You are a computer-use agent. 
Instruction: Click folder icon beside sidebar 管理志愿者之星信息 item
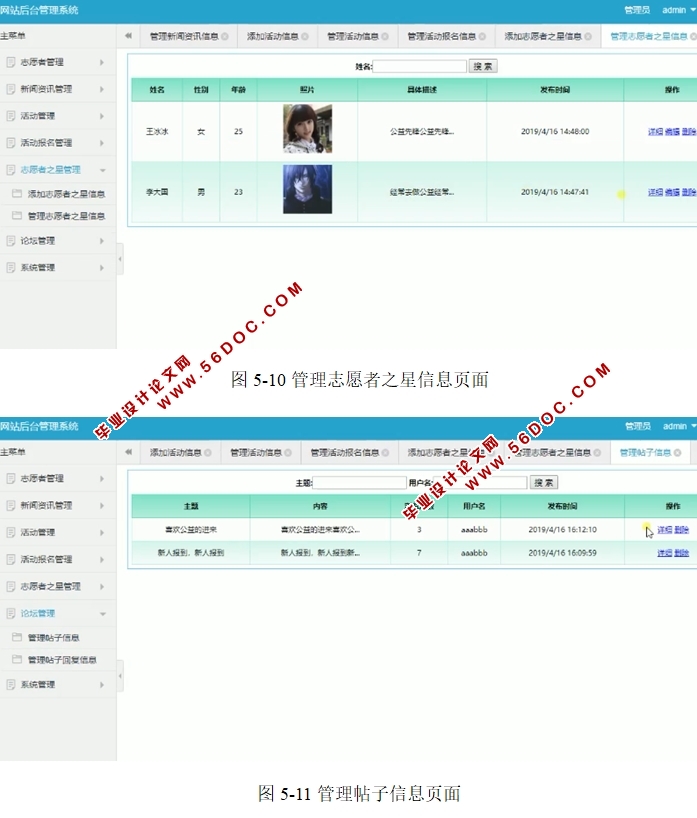coord(17,215)
